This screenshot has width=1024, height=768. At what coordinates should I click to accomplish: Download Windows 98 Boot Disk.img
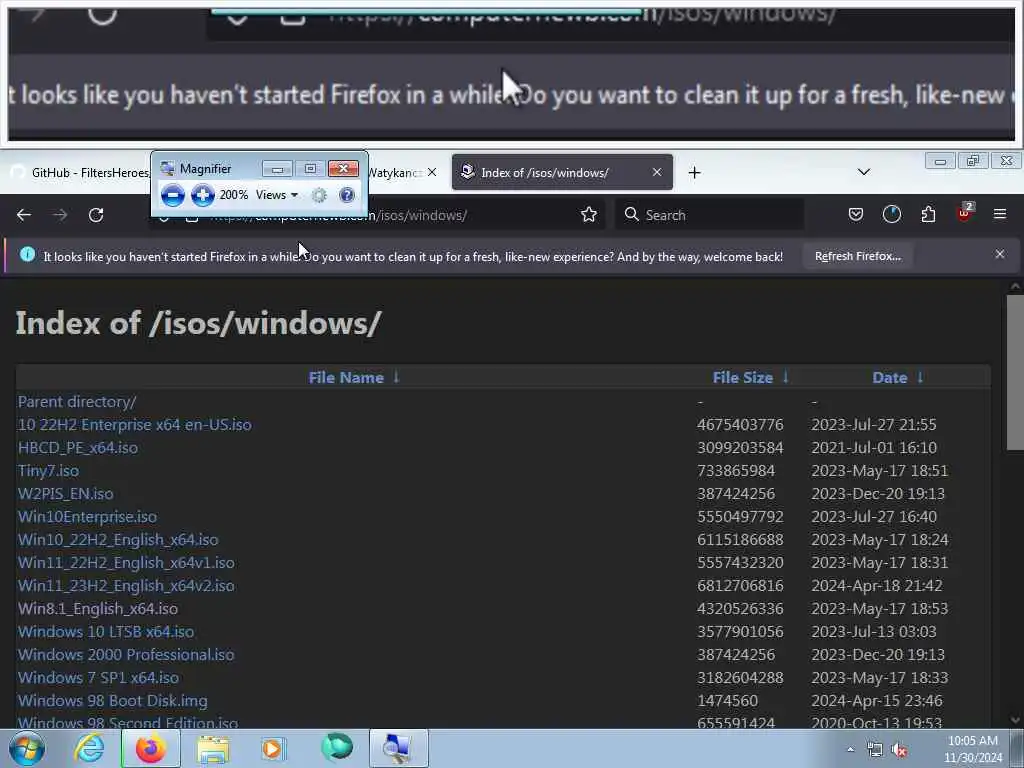[x=112, y=701]
